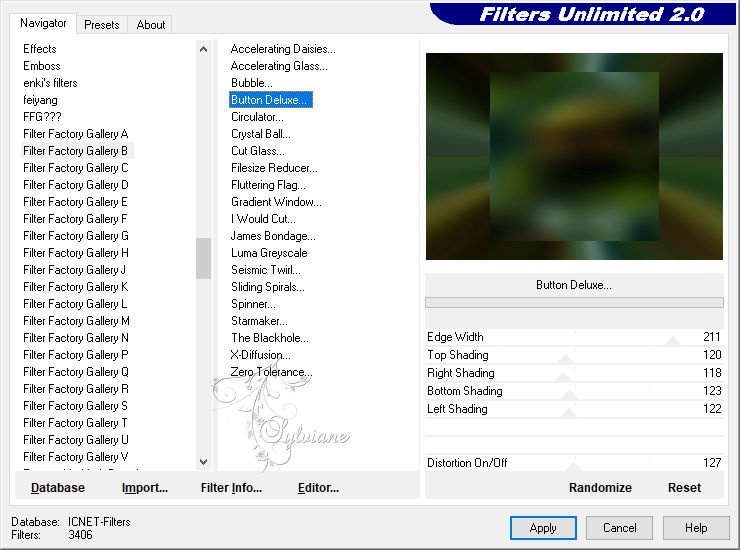Select Filter Factory Gallery P
740x550 pixels.
click(76, 355)
